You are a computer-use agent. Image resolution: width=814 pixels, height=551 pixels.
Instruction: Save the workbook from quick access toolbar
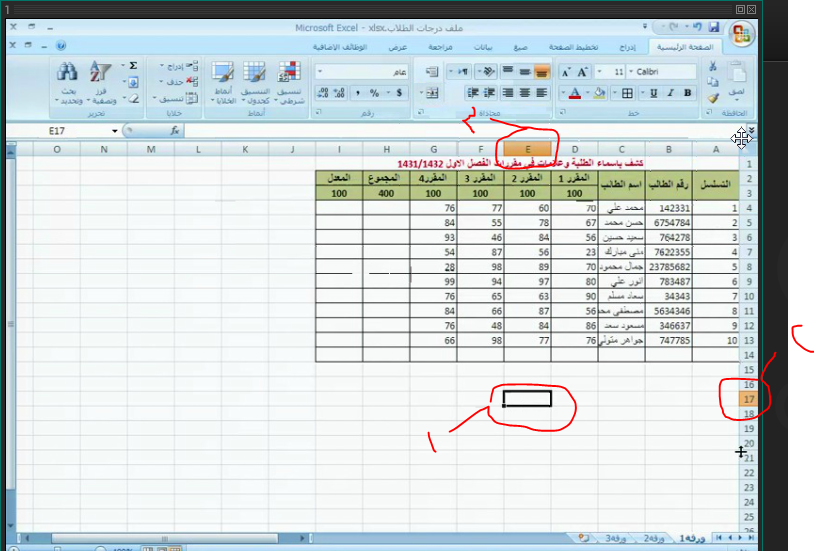(714, 27)
